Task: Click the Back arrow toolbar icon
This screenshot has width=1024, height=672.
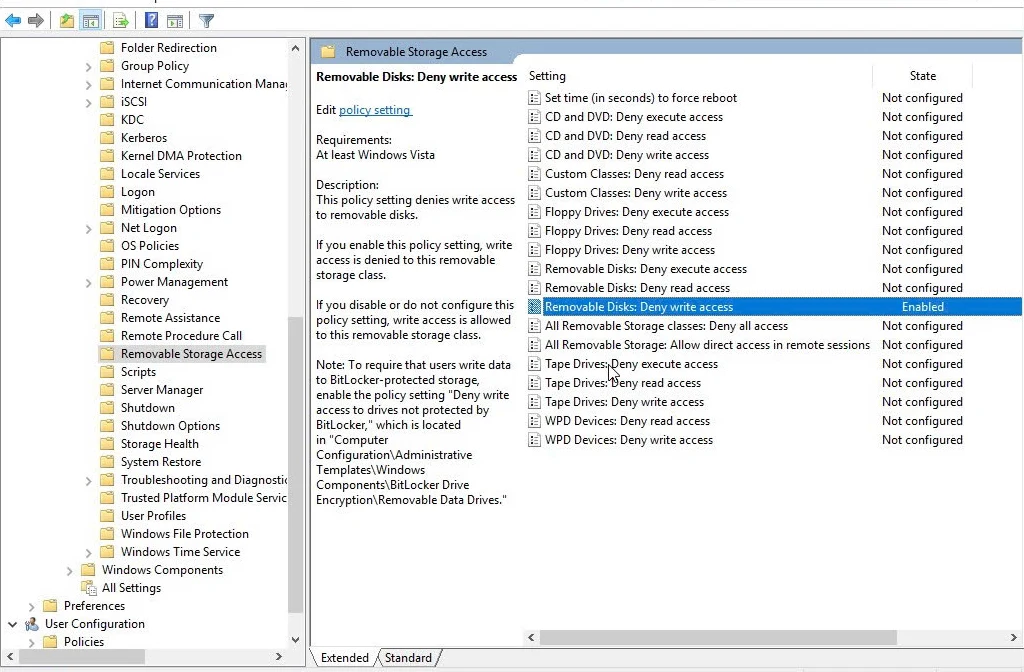Action: pos(13,21)
